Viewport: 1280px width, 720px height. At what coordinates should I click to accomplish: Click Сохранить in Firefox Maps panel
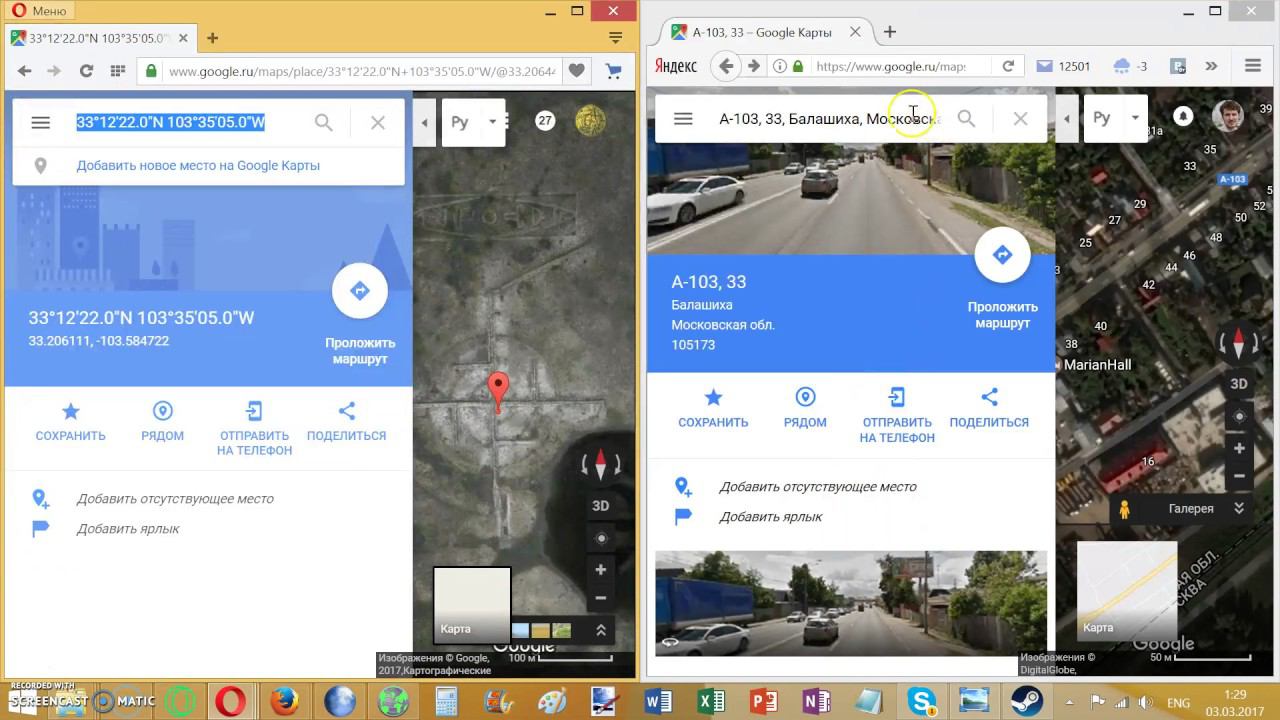point(713,408)
